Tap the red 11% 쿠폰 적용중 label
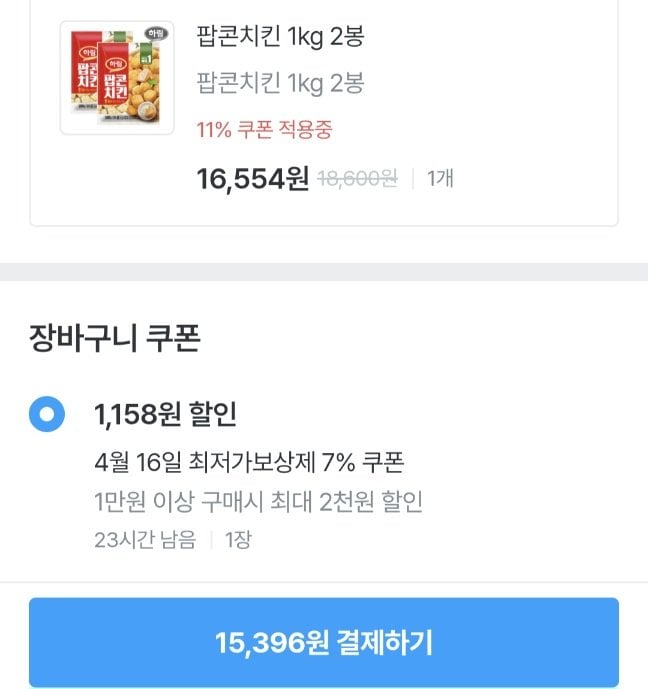 [265, 129]
